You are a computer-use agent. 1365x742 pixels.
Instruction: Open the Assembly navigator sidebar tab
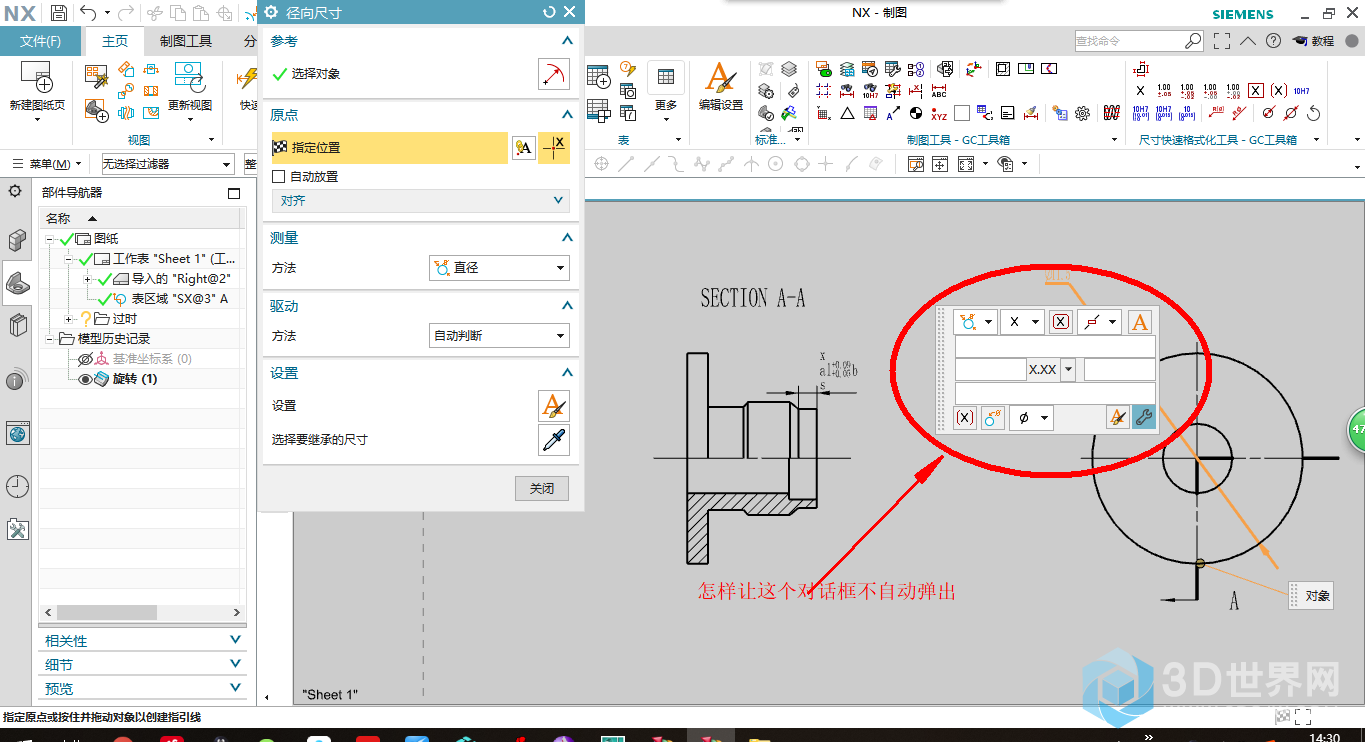pyautogui.click(x=17, y=240)
